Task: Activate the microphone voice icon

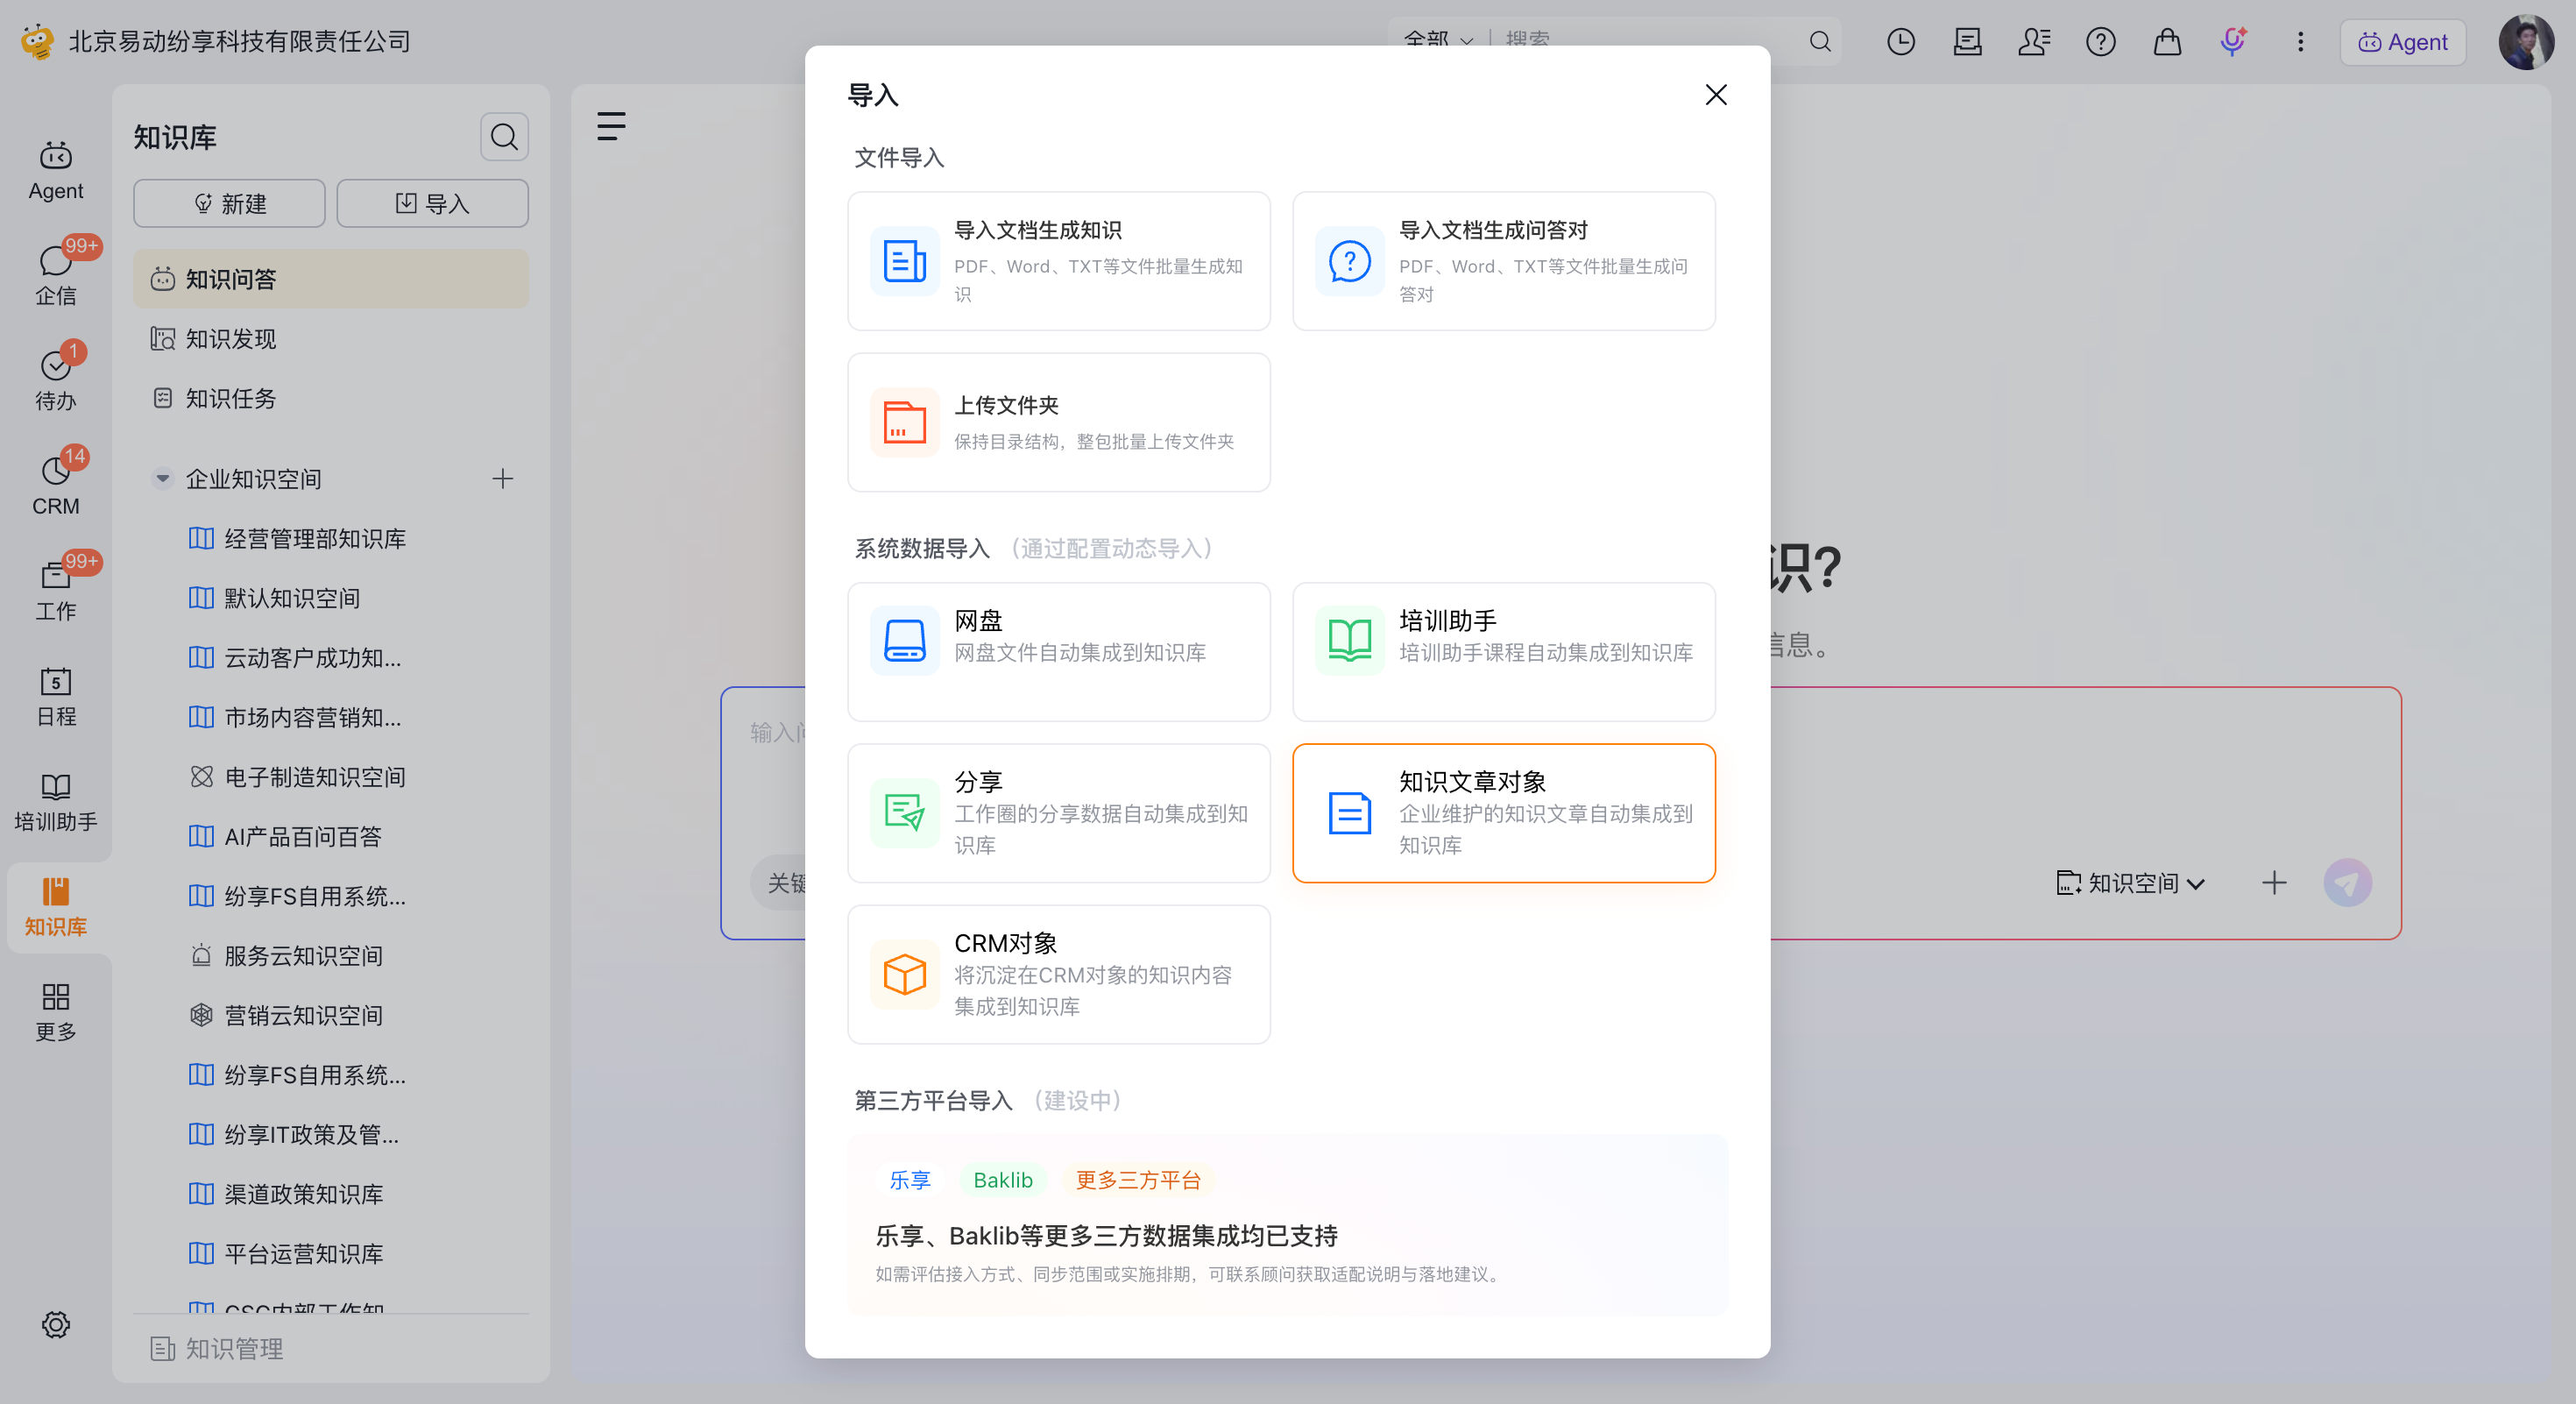Action: coord(2233,41)
